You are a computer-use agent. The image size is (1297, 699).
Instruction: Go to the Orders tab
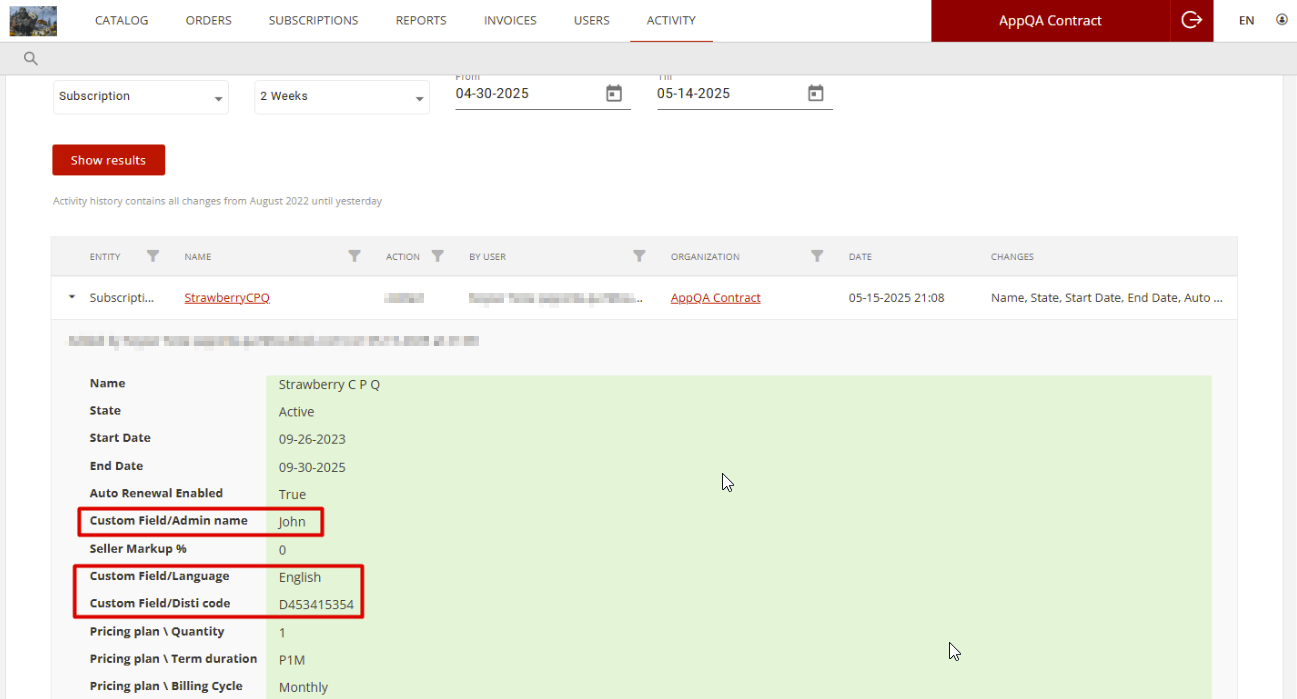click(x=209, y=20)
